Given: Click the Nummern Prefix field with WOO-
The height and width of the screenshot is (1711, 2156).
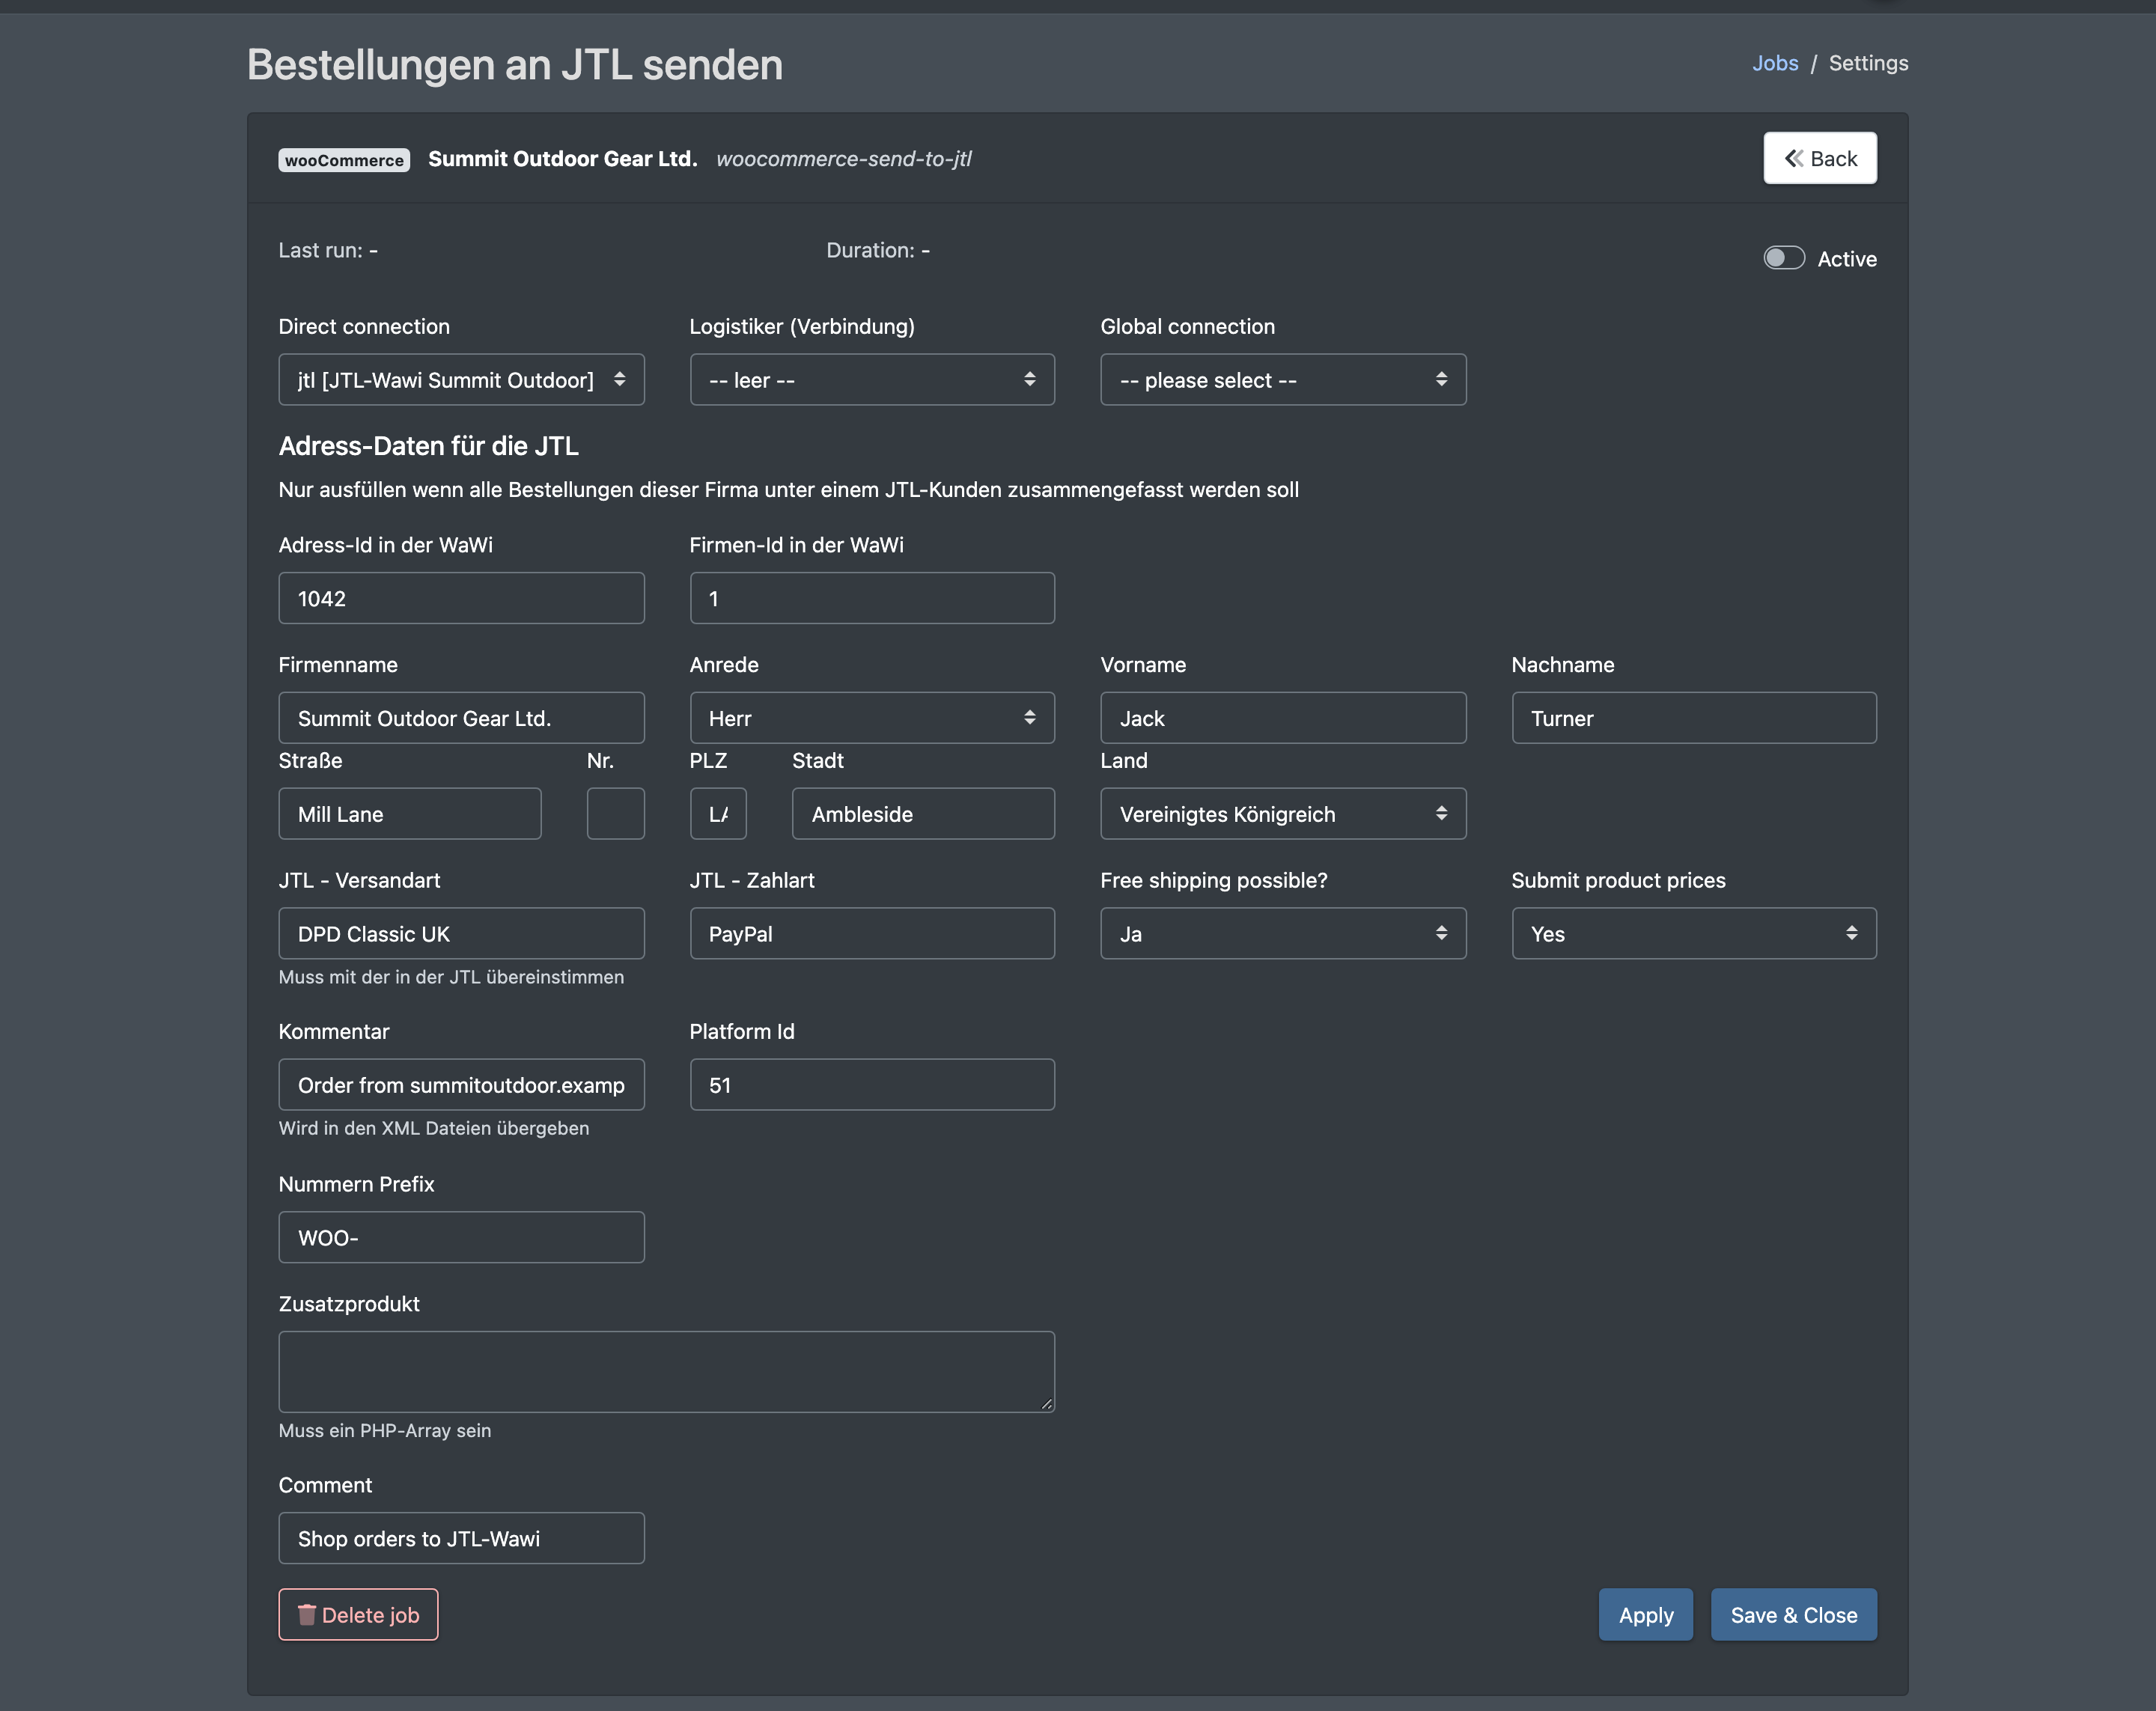Looking at the screenshot, I should [x=461, y=1237].
